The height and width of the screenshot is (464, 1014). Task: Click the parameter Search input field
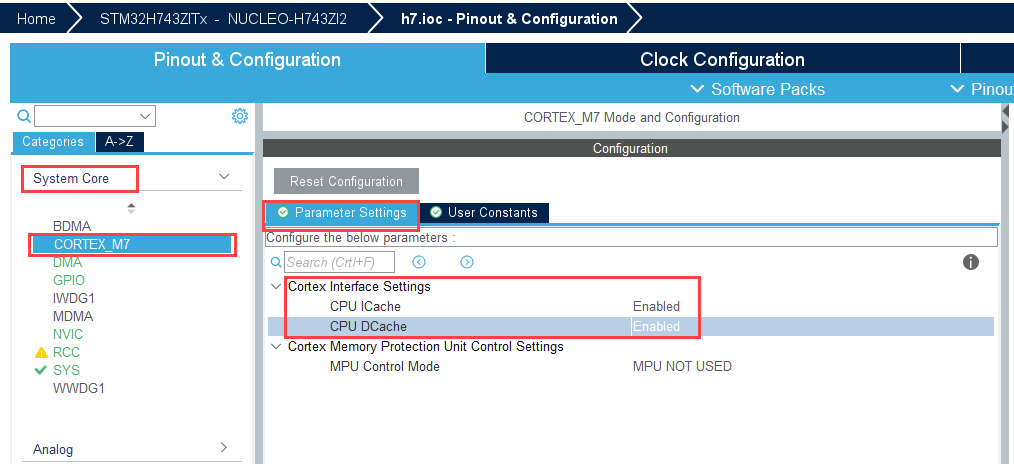[339, 262]
